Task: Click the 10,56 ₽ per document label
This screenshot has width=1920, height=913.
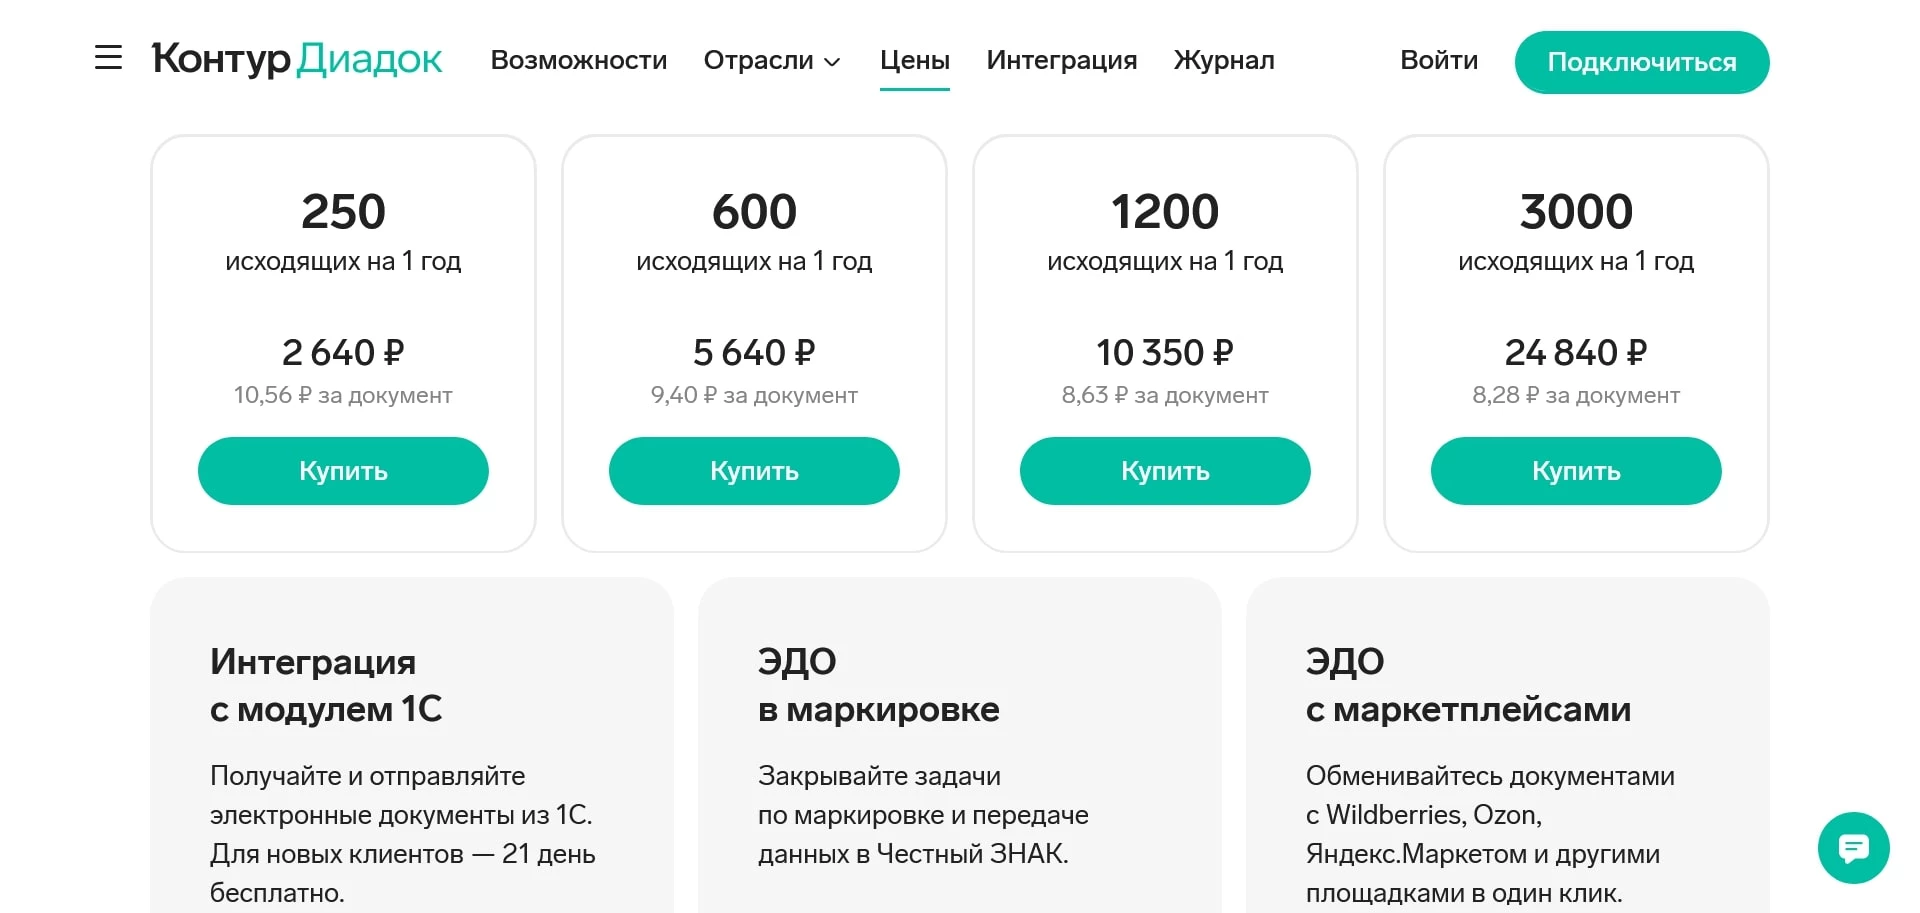Action: (x=343, y=395)
